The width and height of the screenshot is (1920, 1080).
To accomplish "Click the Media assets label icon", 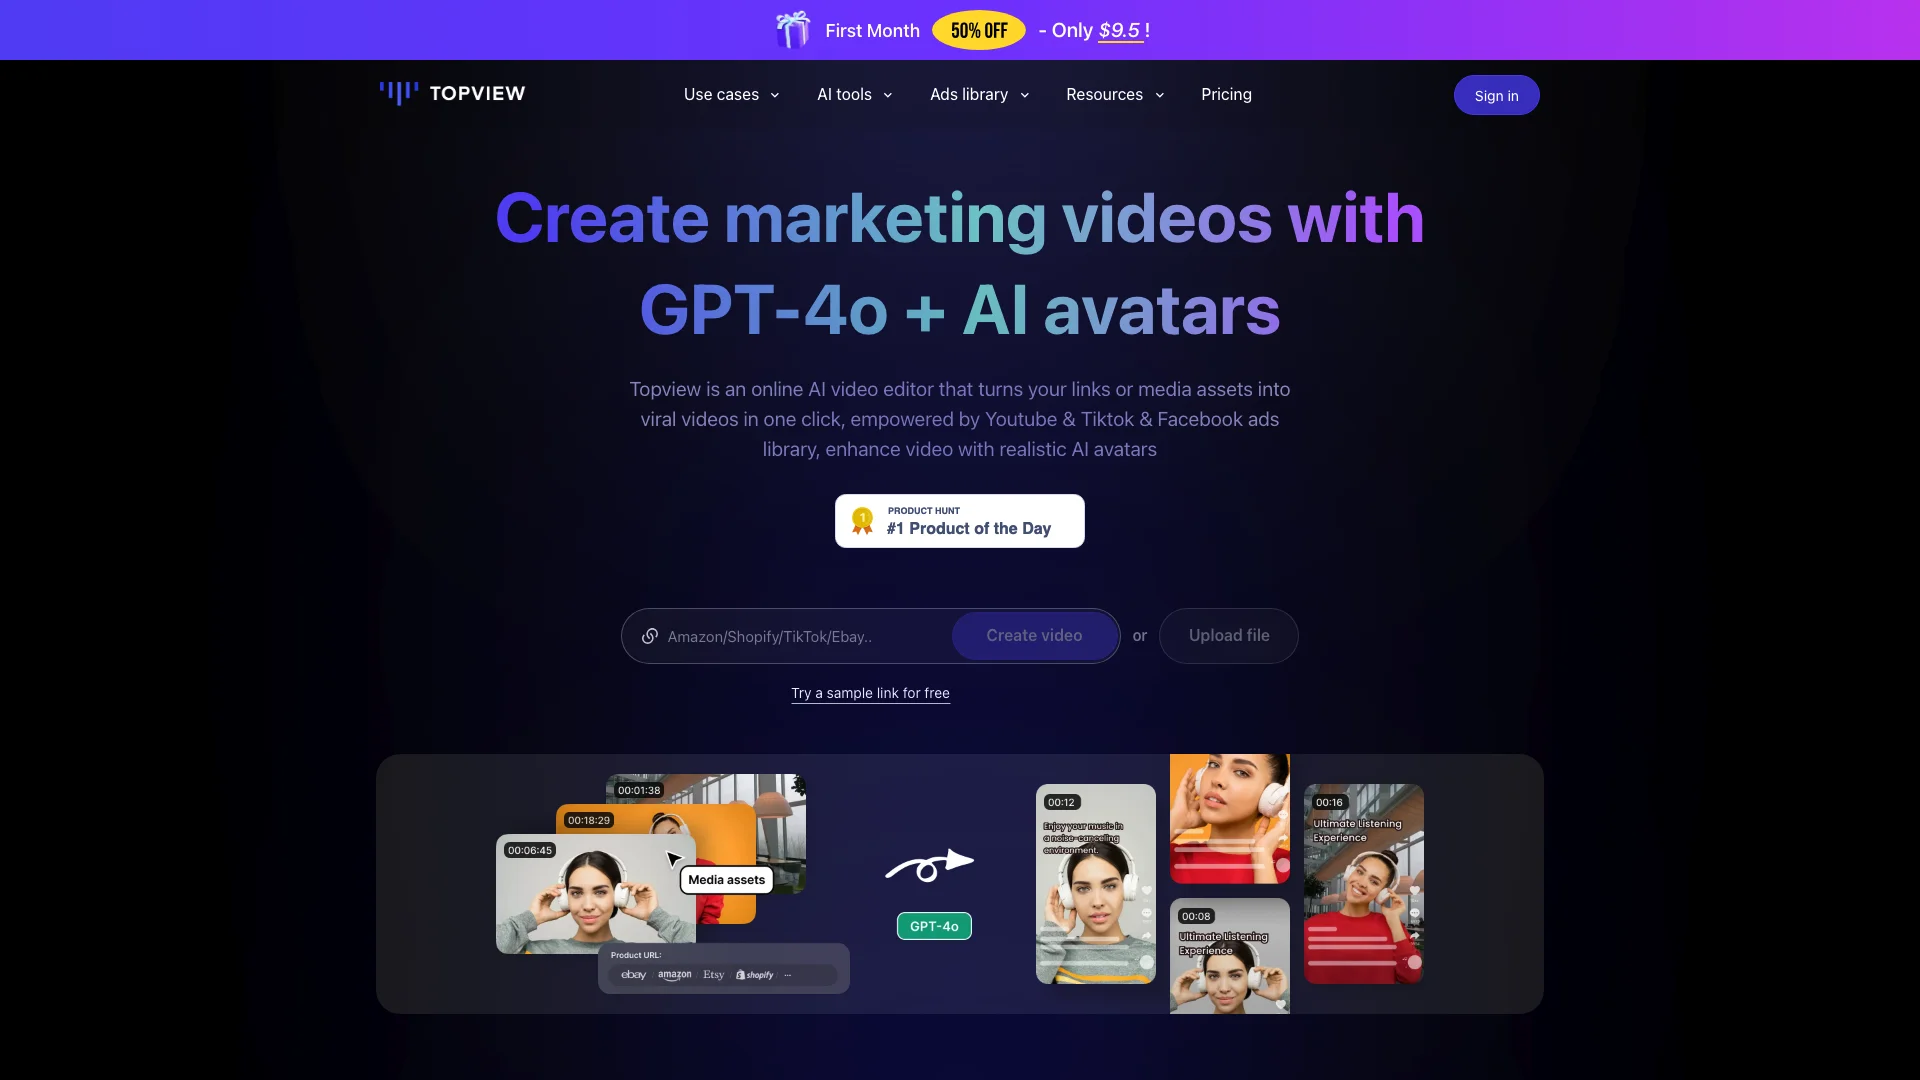I will [x=725, y=880].
